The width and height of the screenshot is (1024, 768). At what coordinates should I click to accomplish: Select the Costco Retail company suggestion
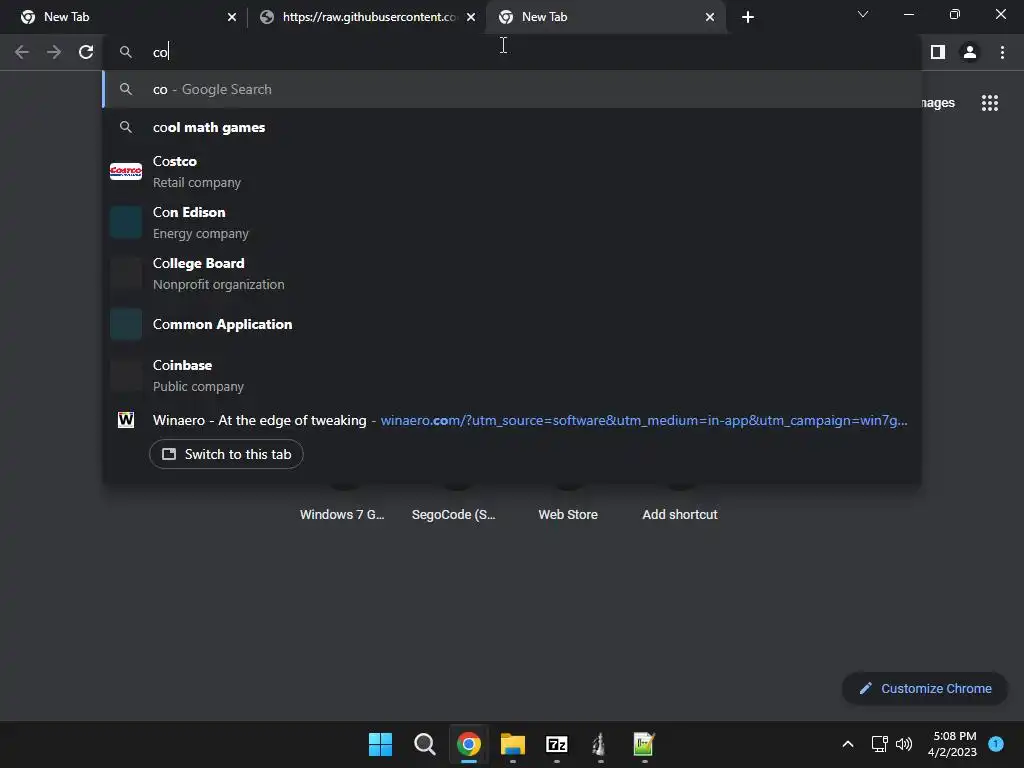[512, 172]
